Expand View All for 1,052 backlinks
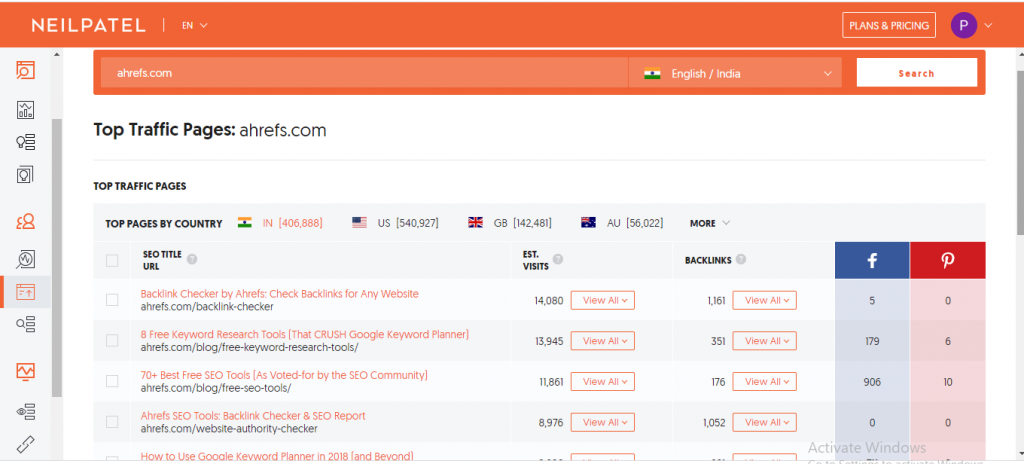The height and width of the screenshot is (464, 1024). [765, 422]
